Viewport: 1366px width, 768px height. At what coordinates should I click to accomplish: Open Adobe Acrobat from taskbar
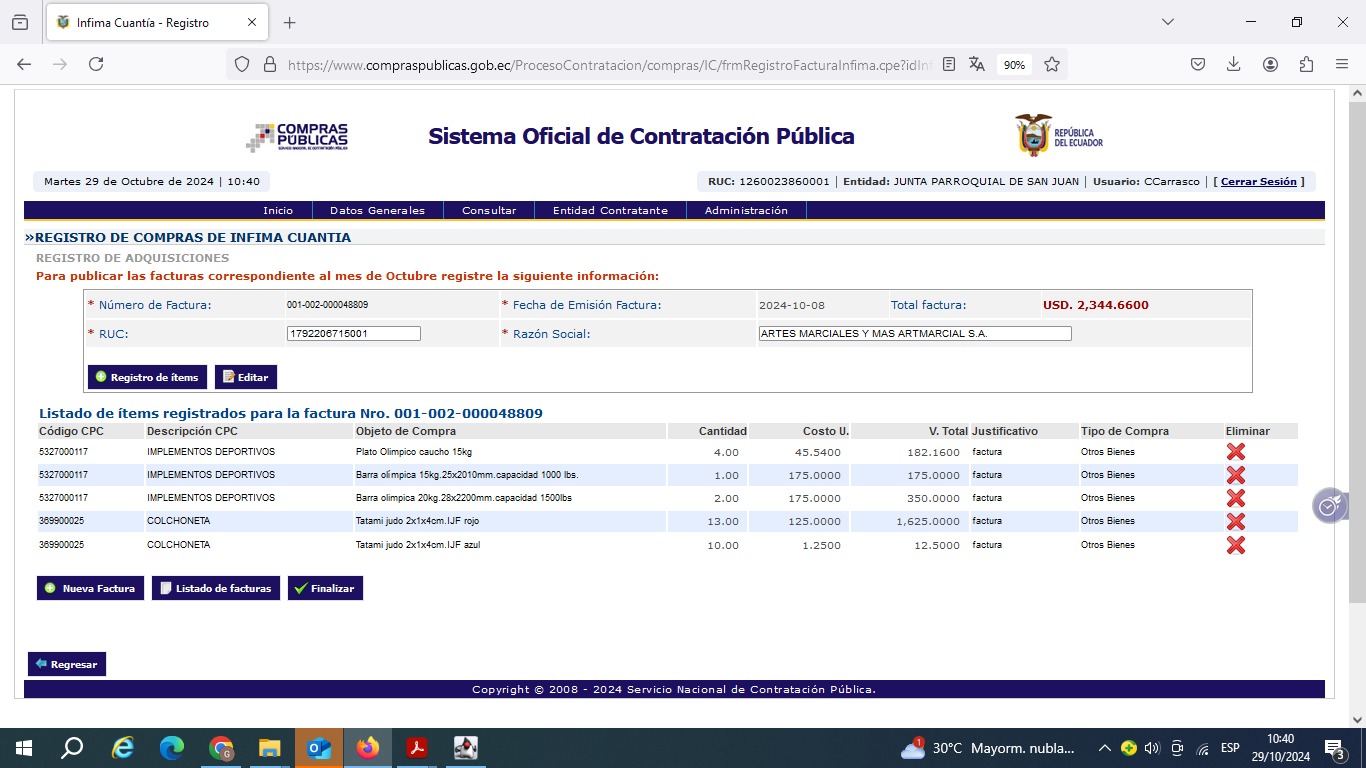tap(417, 748)
